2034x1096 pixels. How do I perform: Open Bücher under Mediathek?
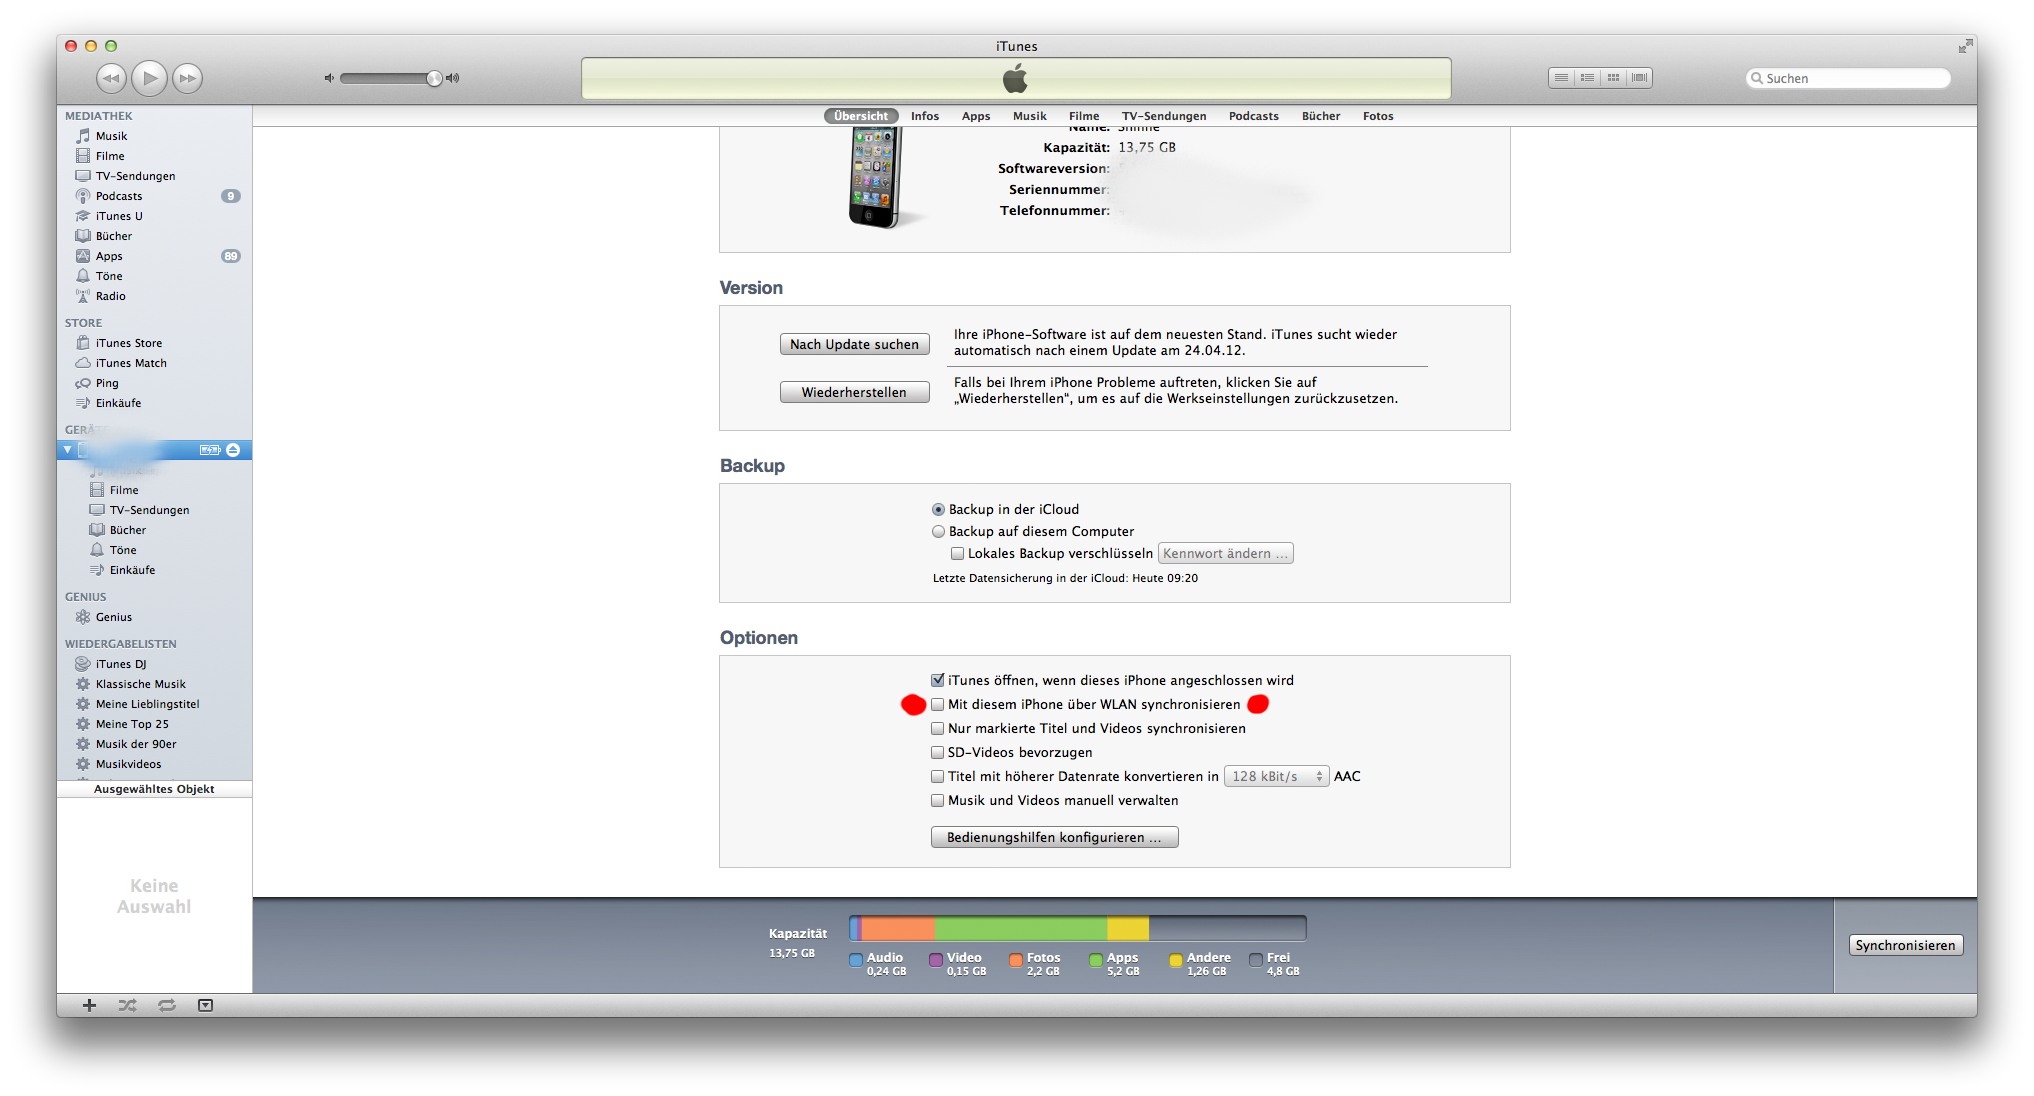click(x=114, y=236)
